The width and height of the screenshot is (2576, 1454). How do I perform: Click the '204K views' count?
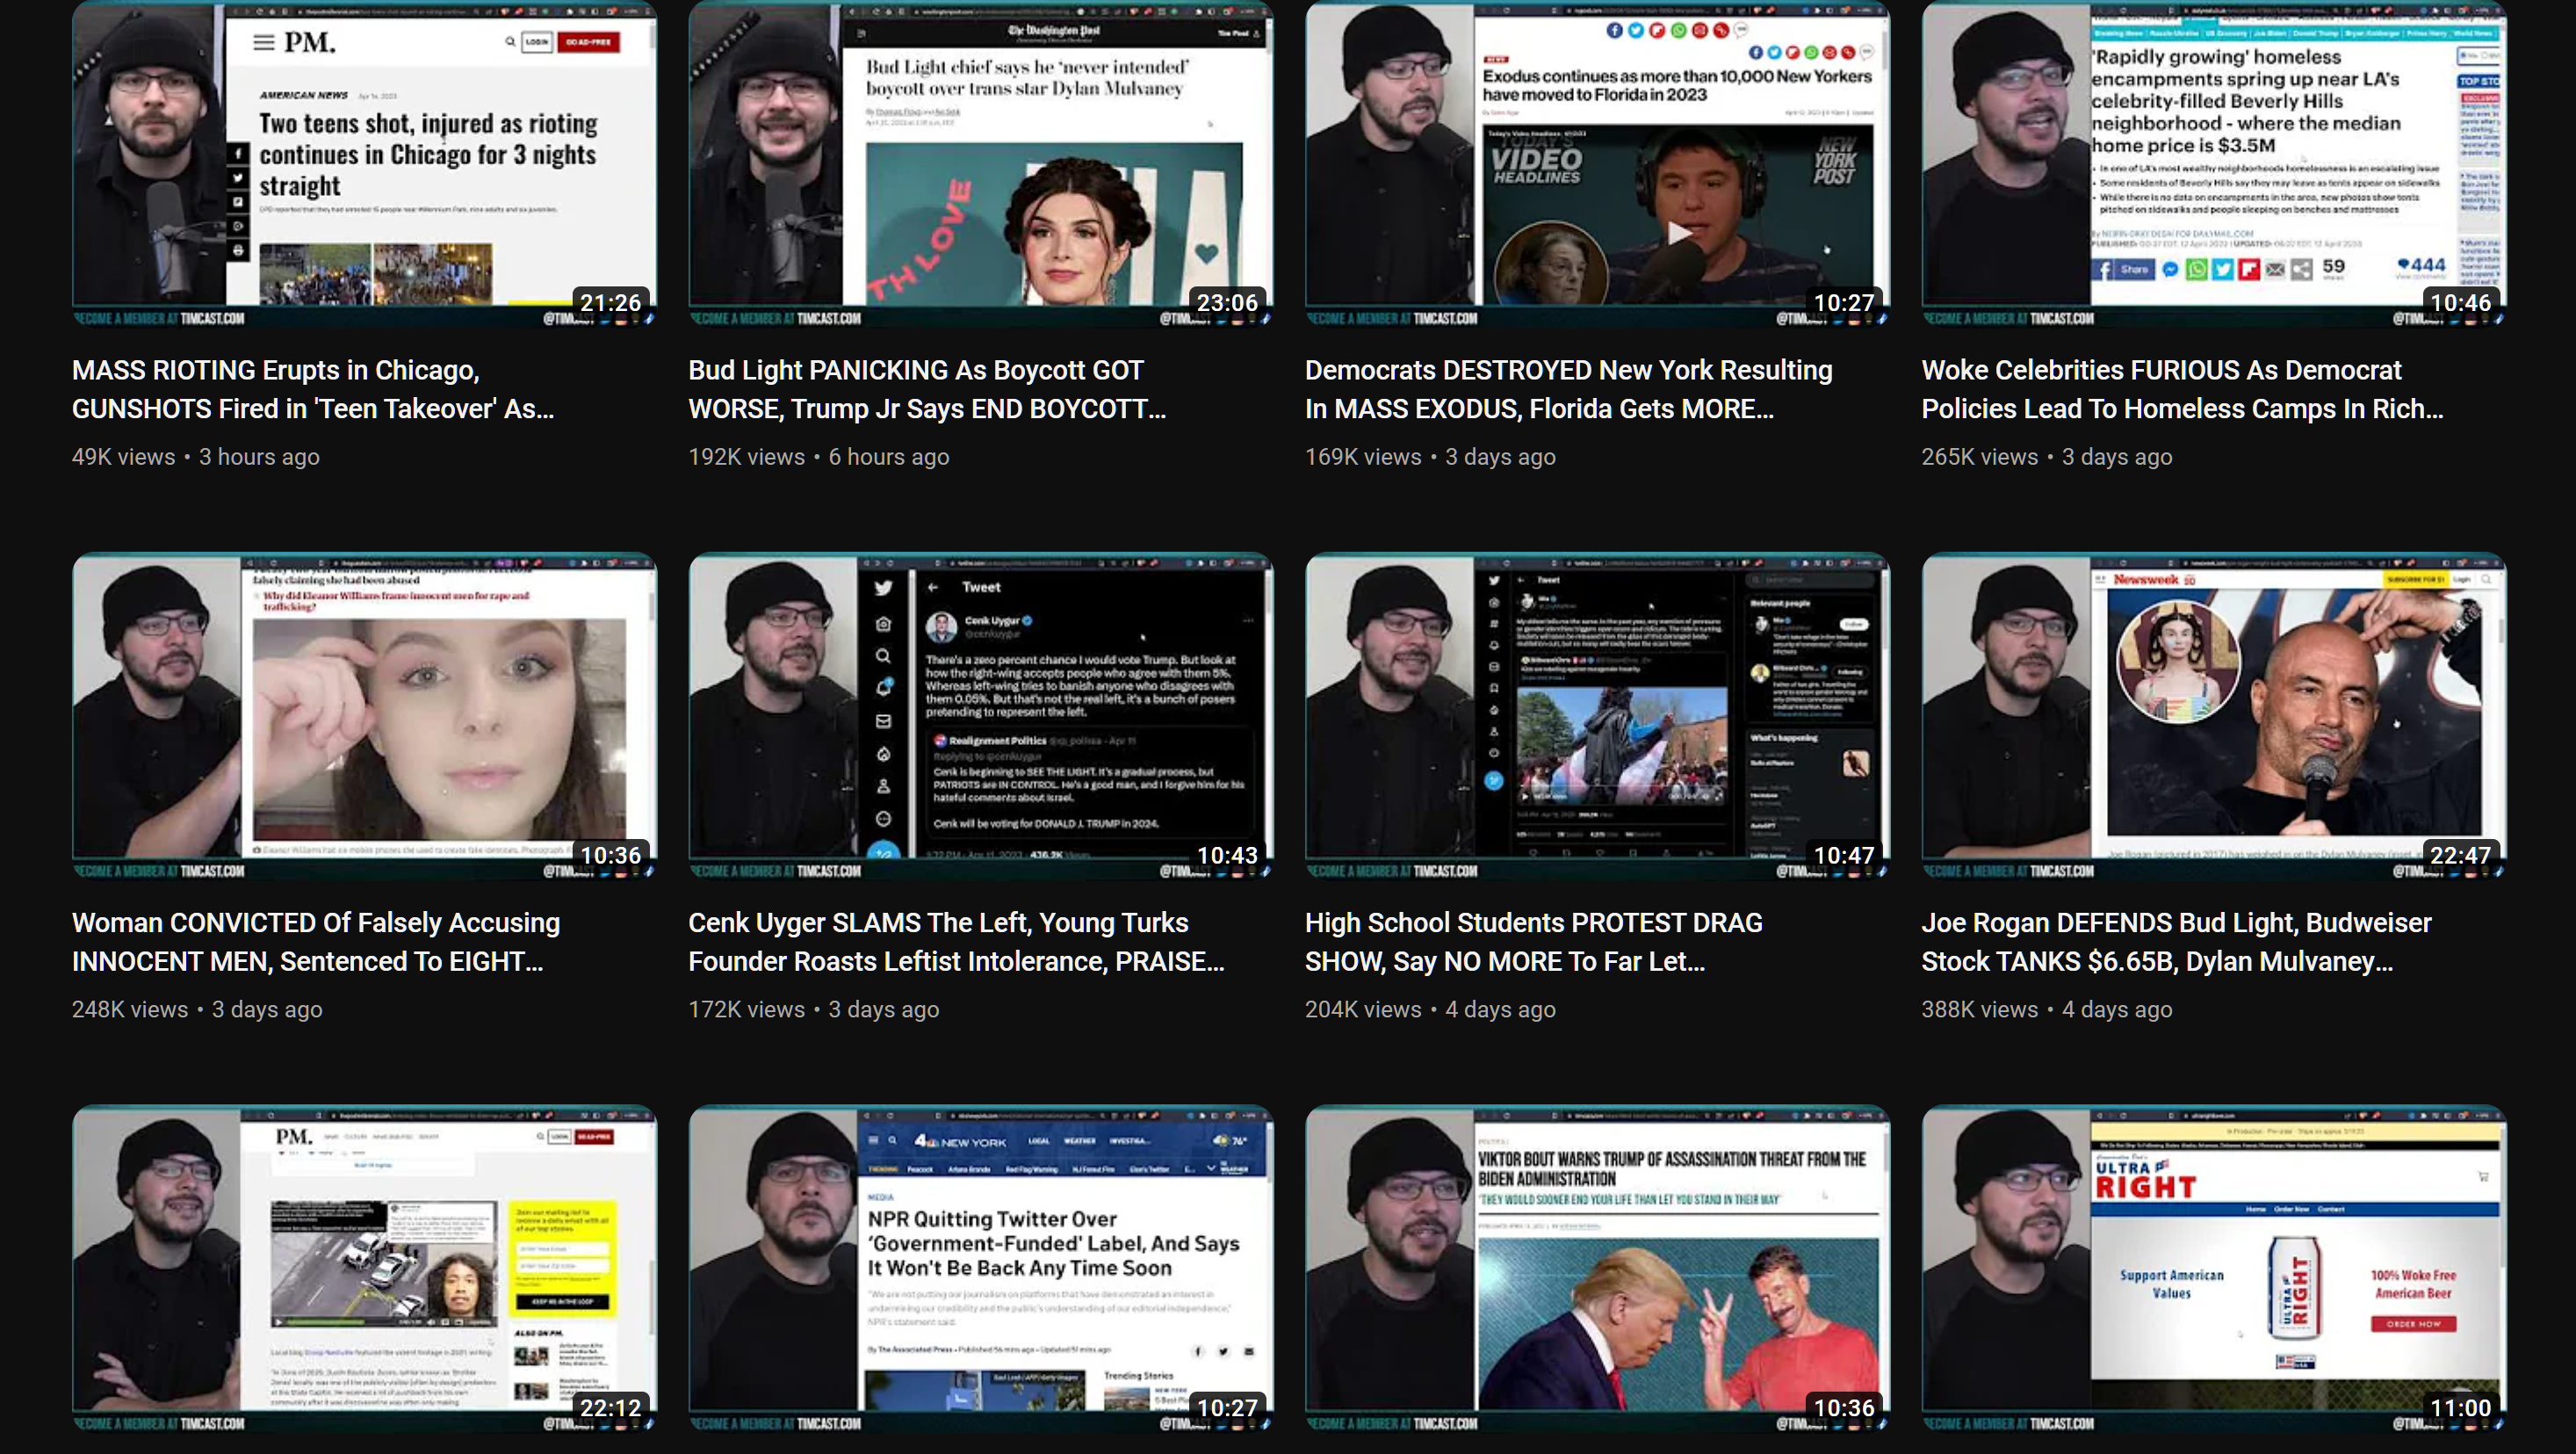pos(1363,1010)
